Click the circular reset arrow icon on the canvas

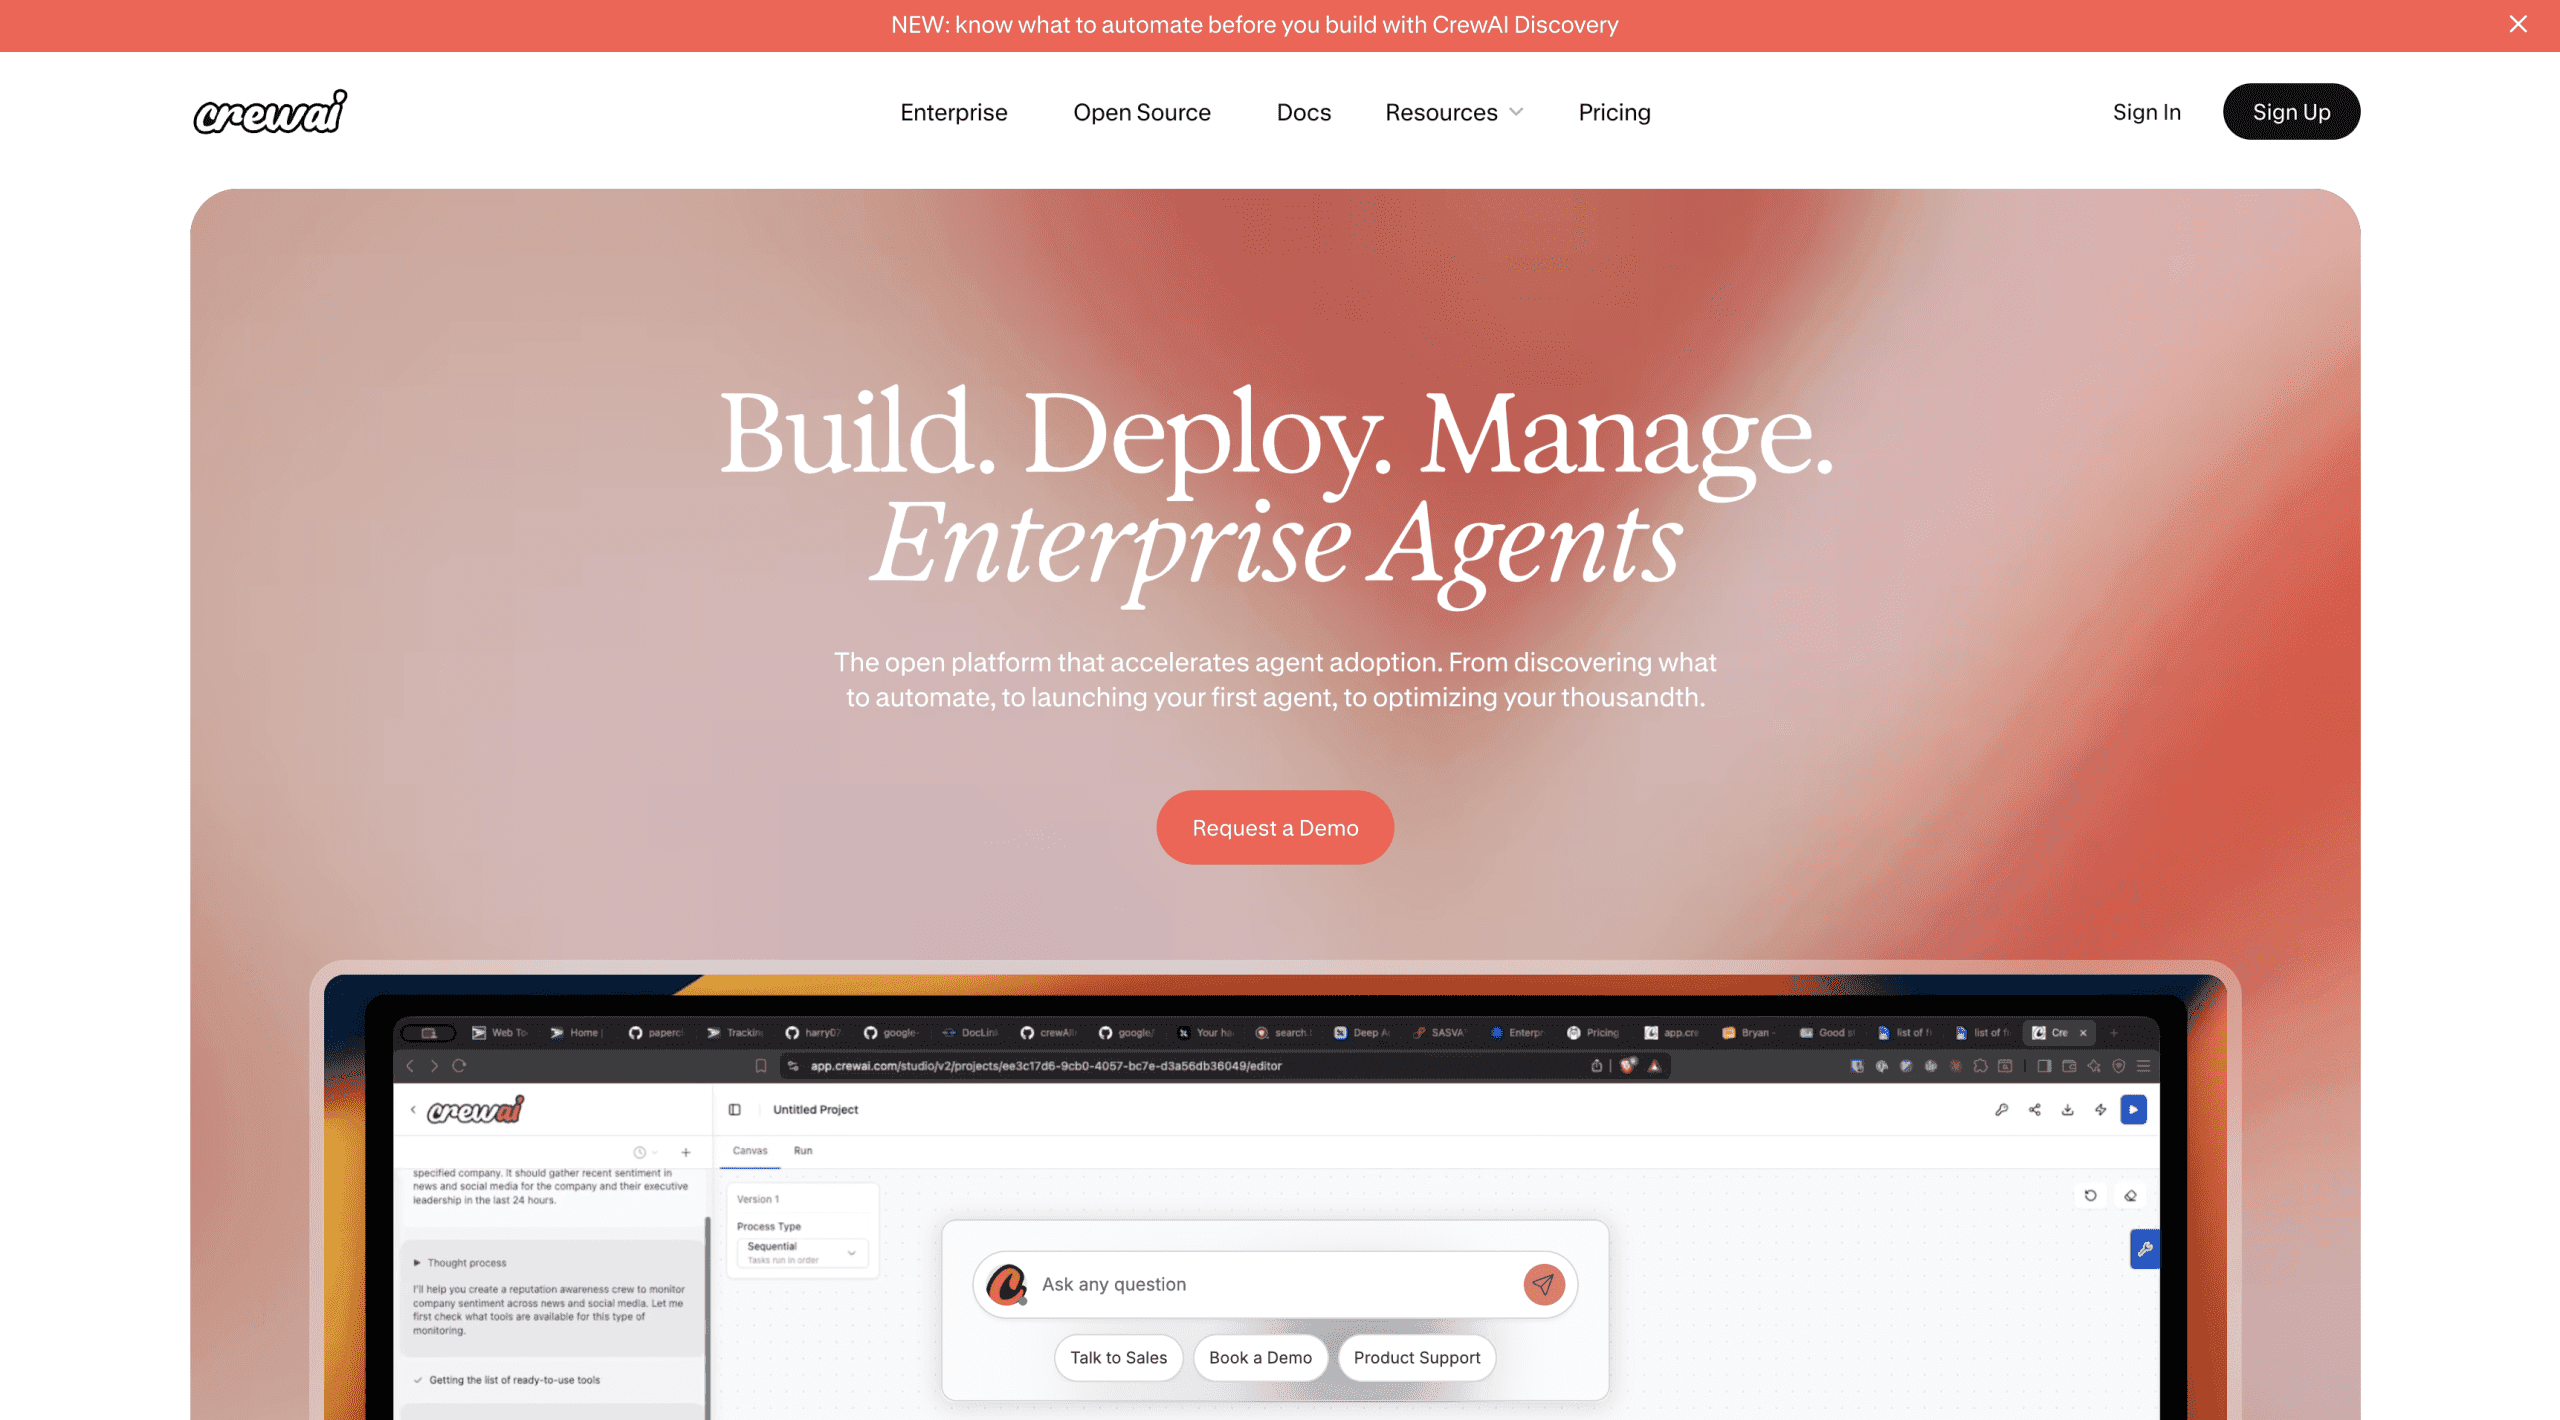pos(2090,1196)
